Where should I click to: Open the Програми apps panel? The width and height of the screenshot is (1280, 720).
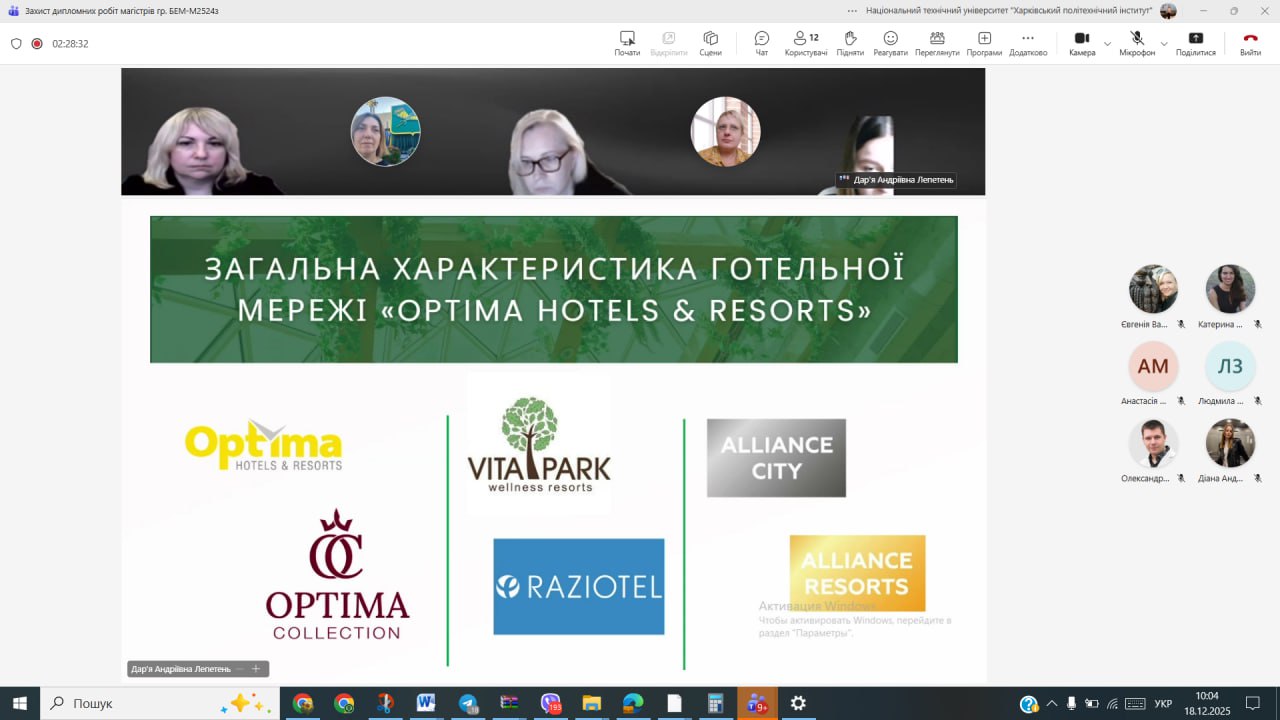tap(984, 43)
